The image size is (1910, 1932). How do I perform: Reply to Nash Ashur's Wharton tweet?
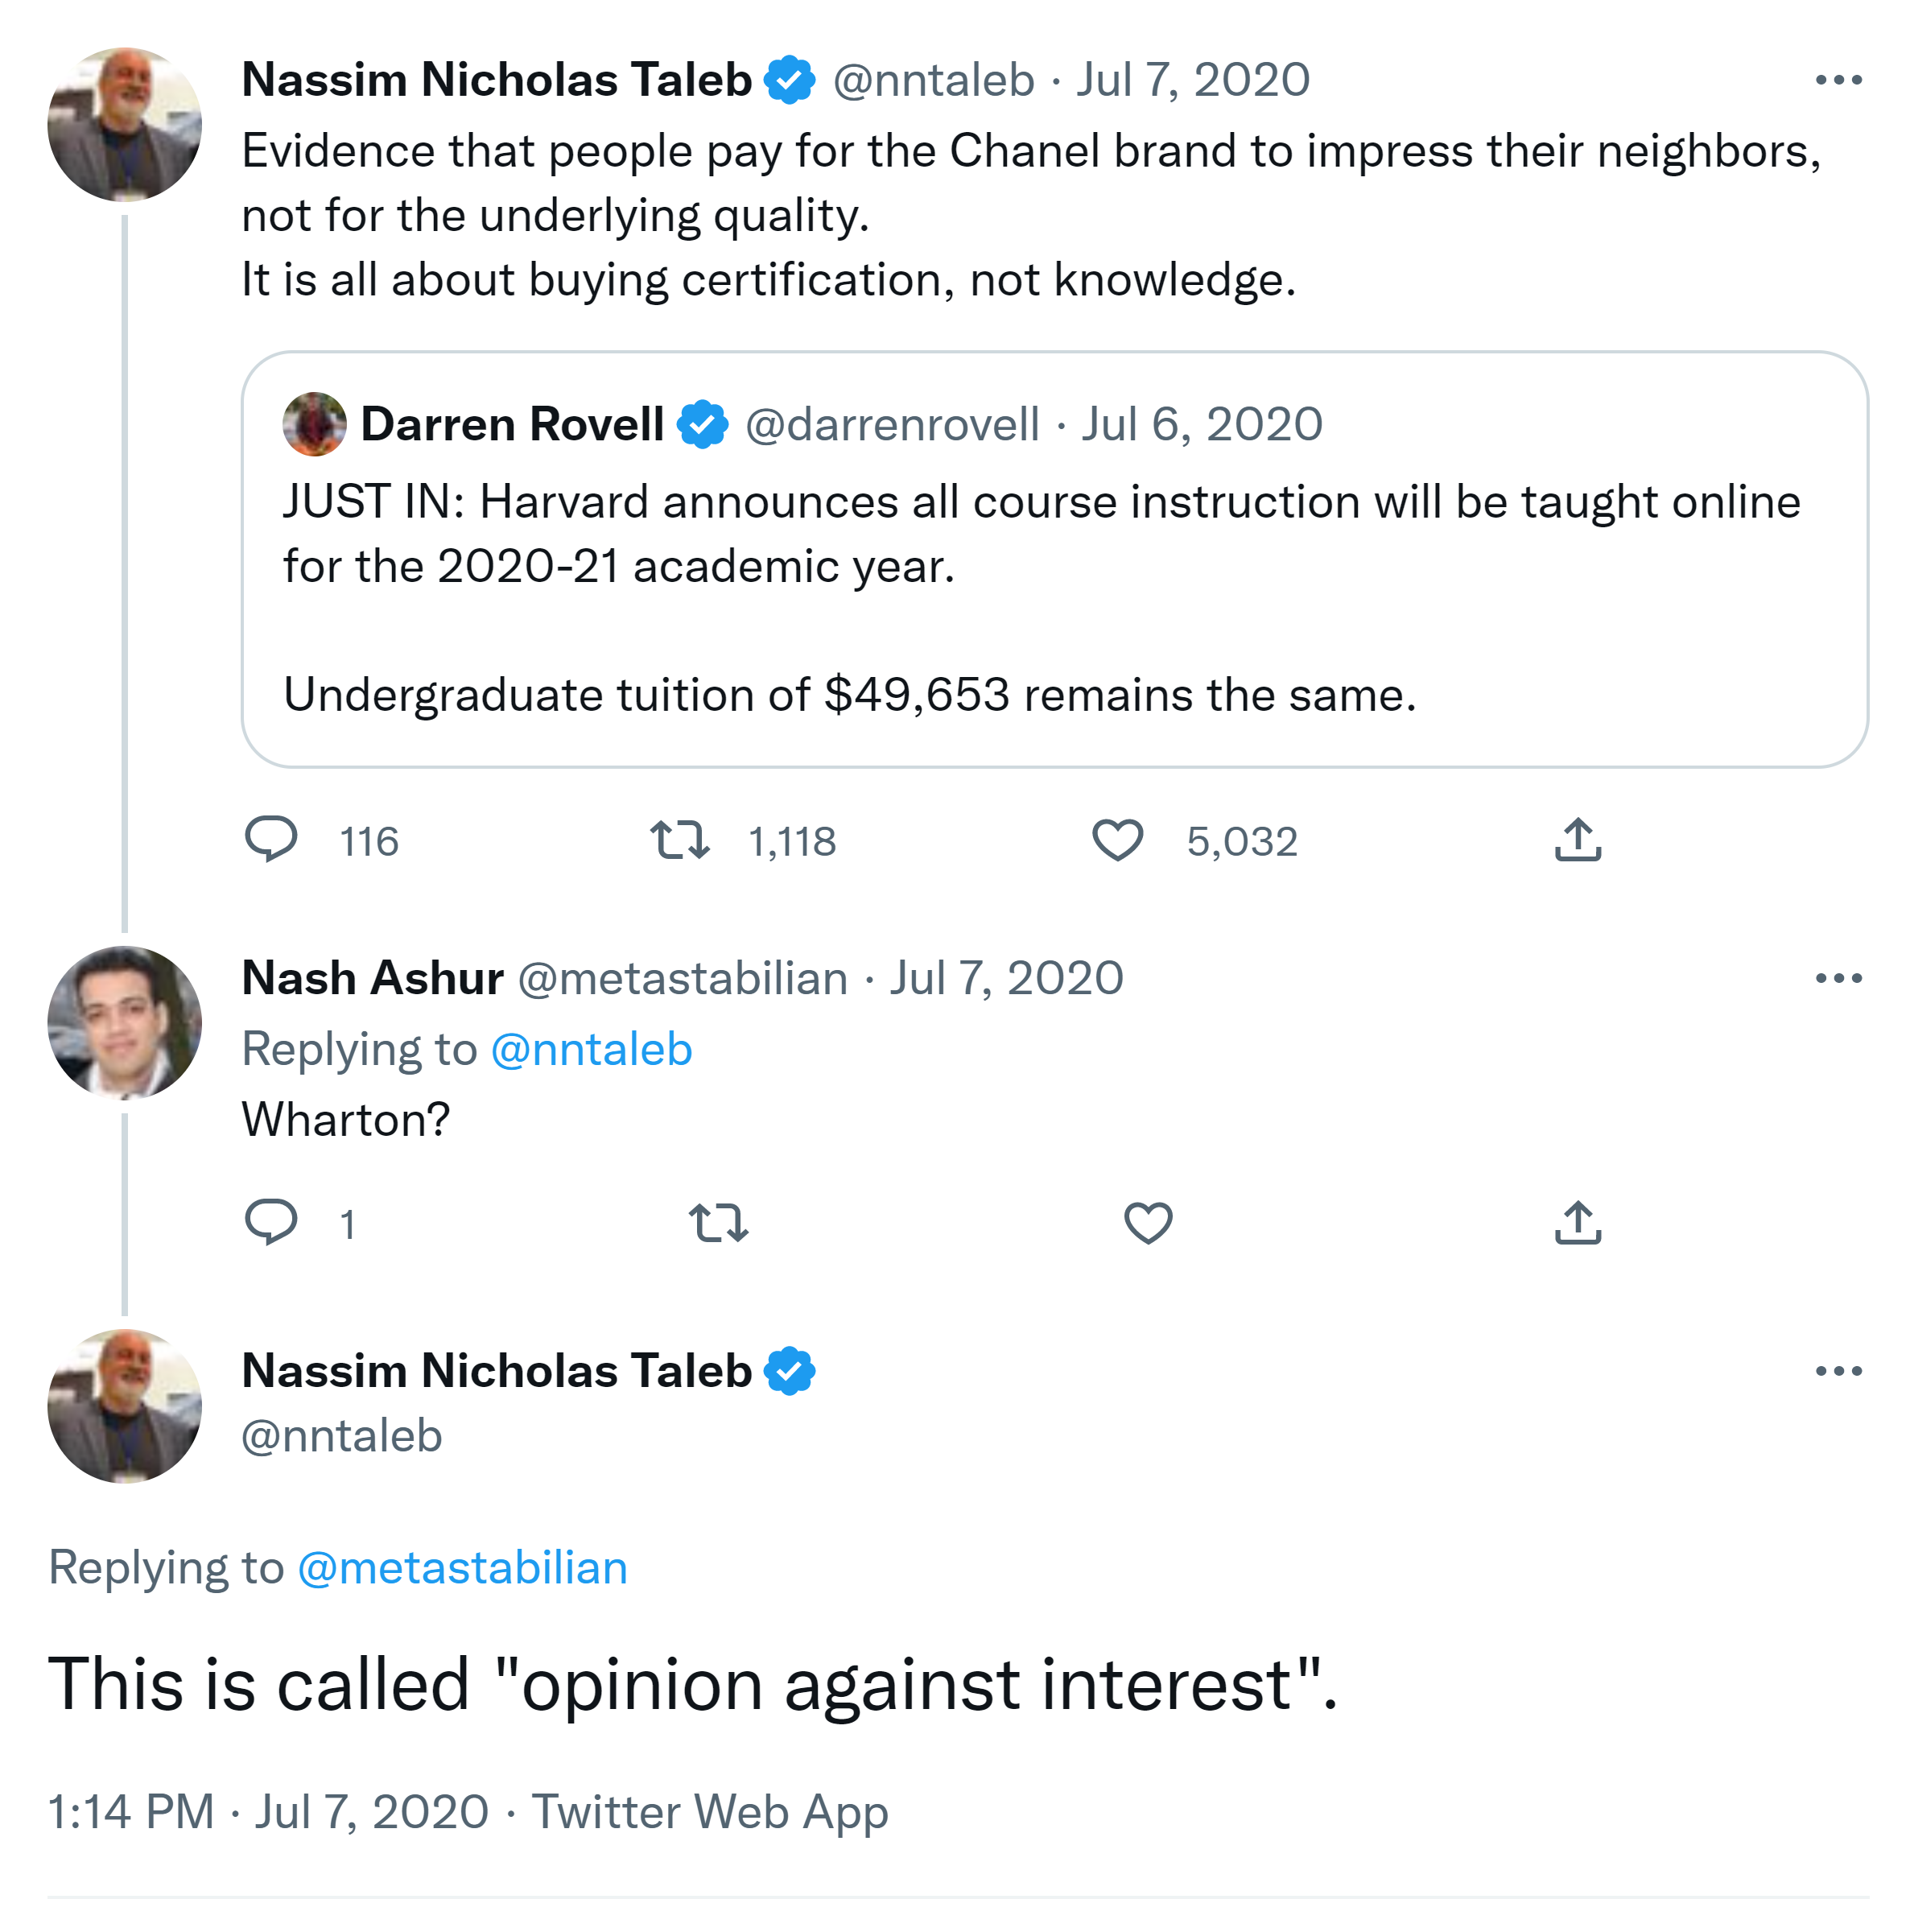[x=271, y=1221]
